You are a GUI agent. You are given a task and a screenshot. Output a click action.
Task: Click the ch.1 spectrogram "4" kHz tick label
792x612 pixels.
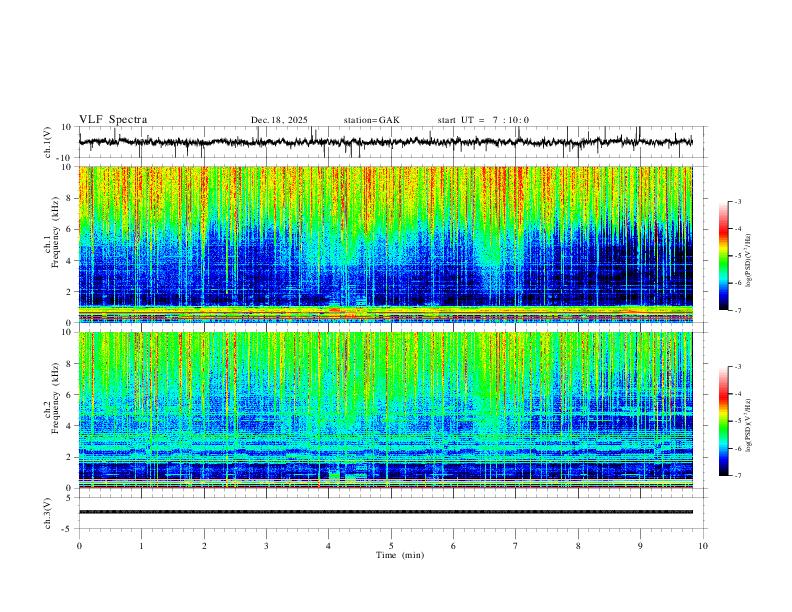tap(70, 261)
